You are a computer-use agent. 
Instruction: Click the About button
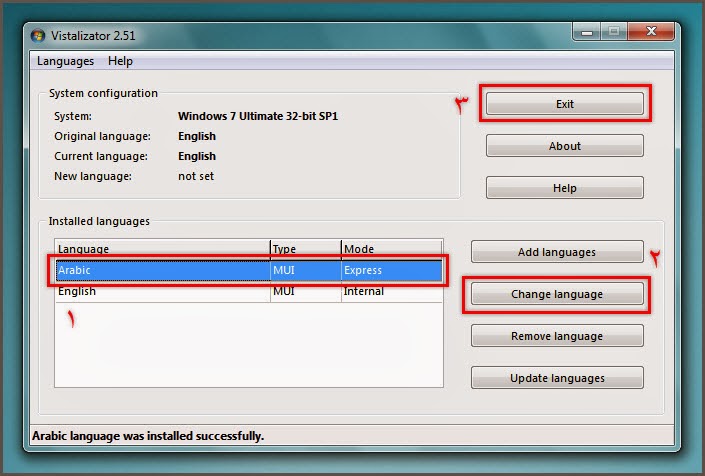click(x=565, y=146)
